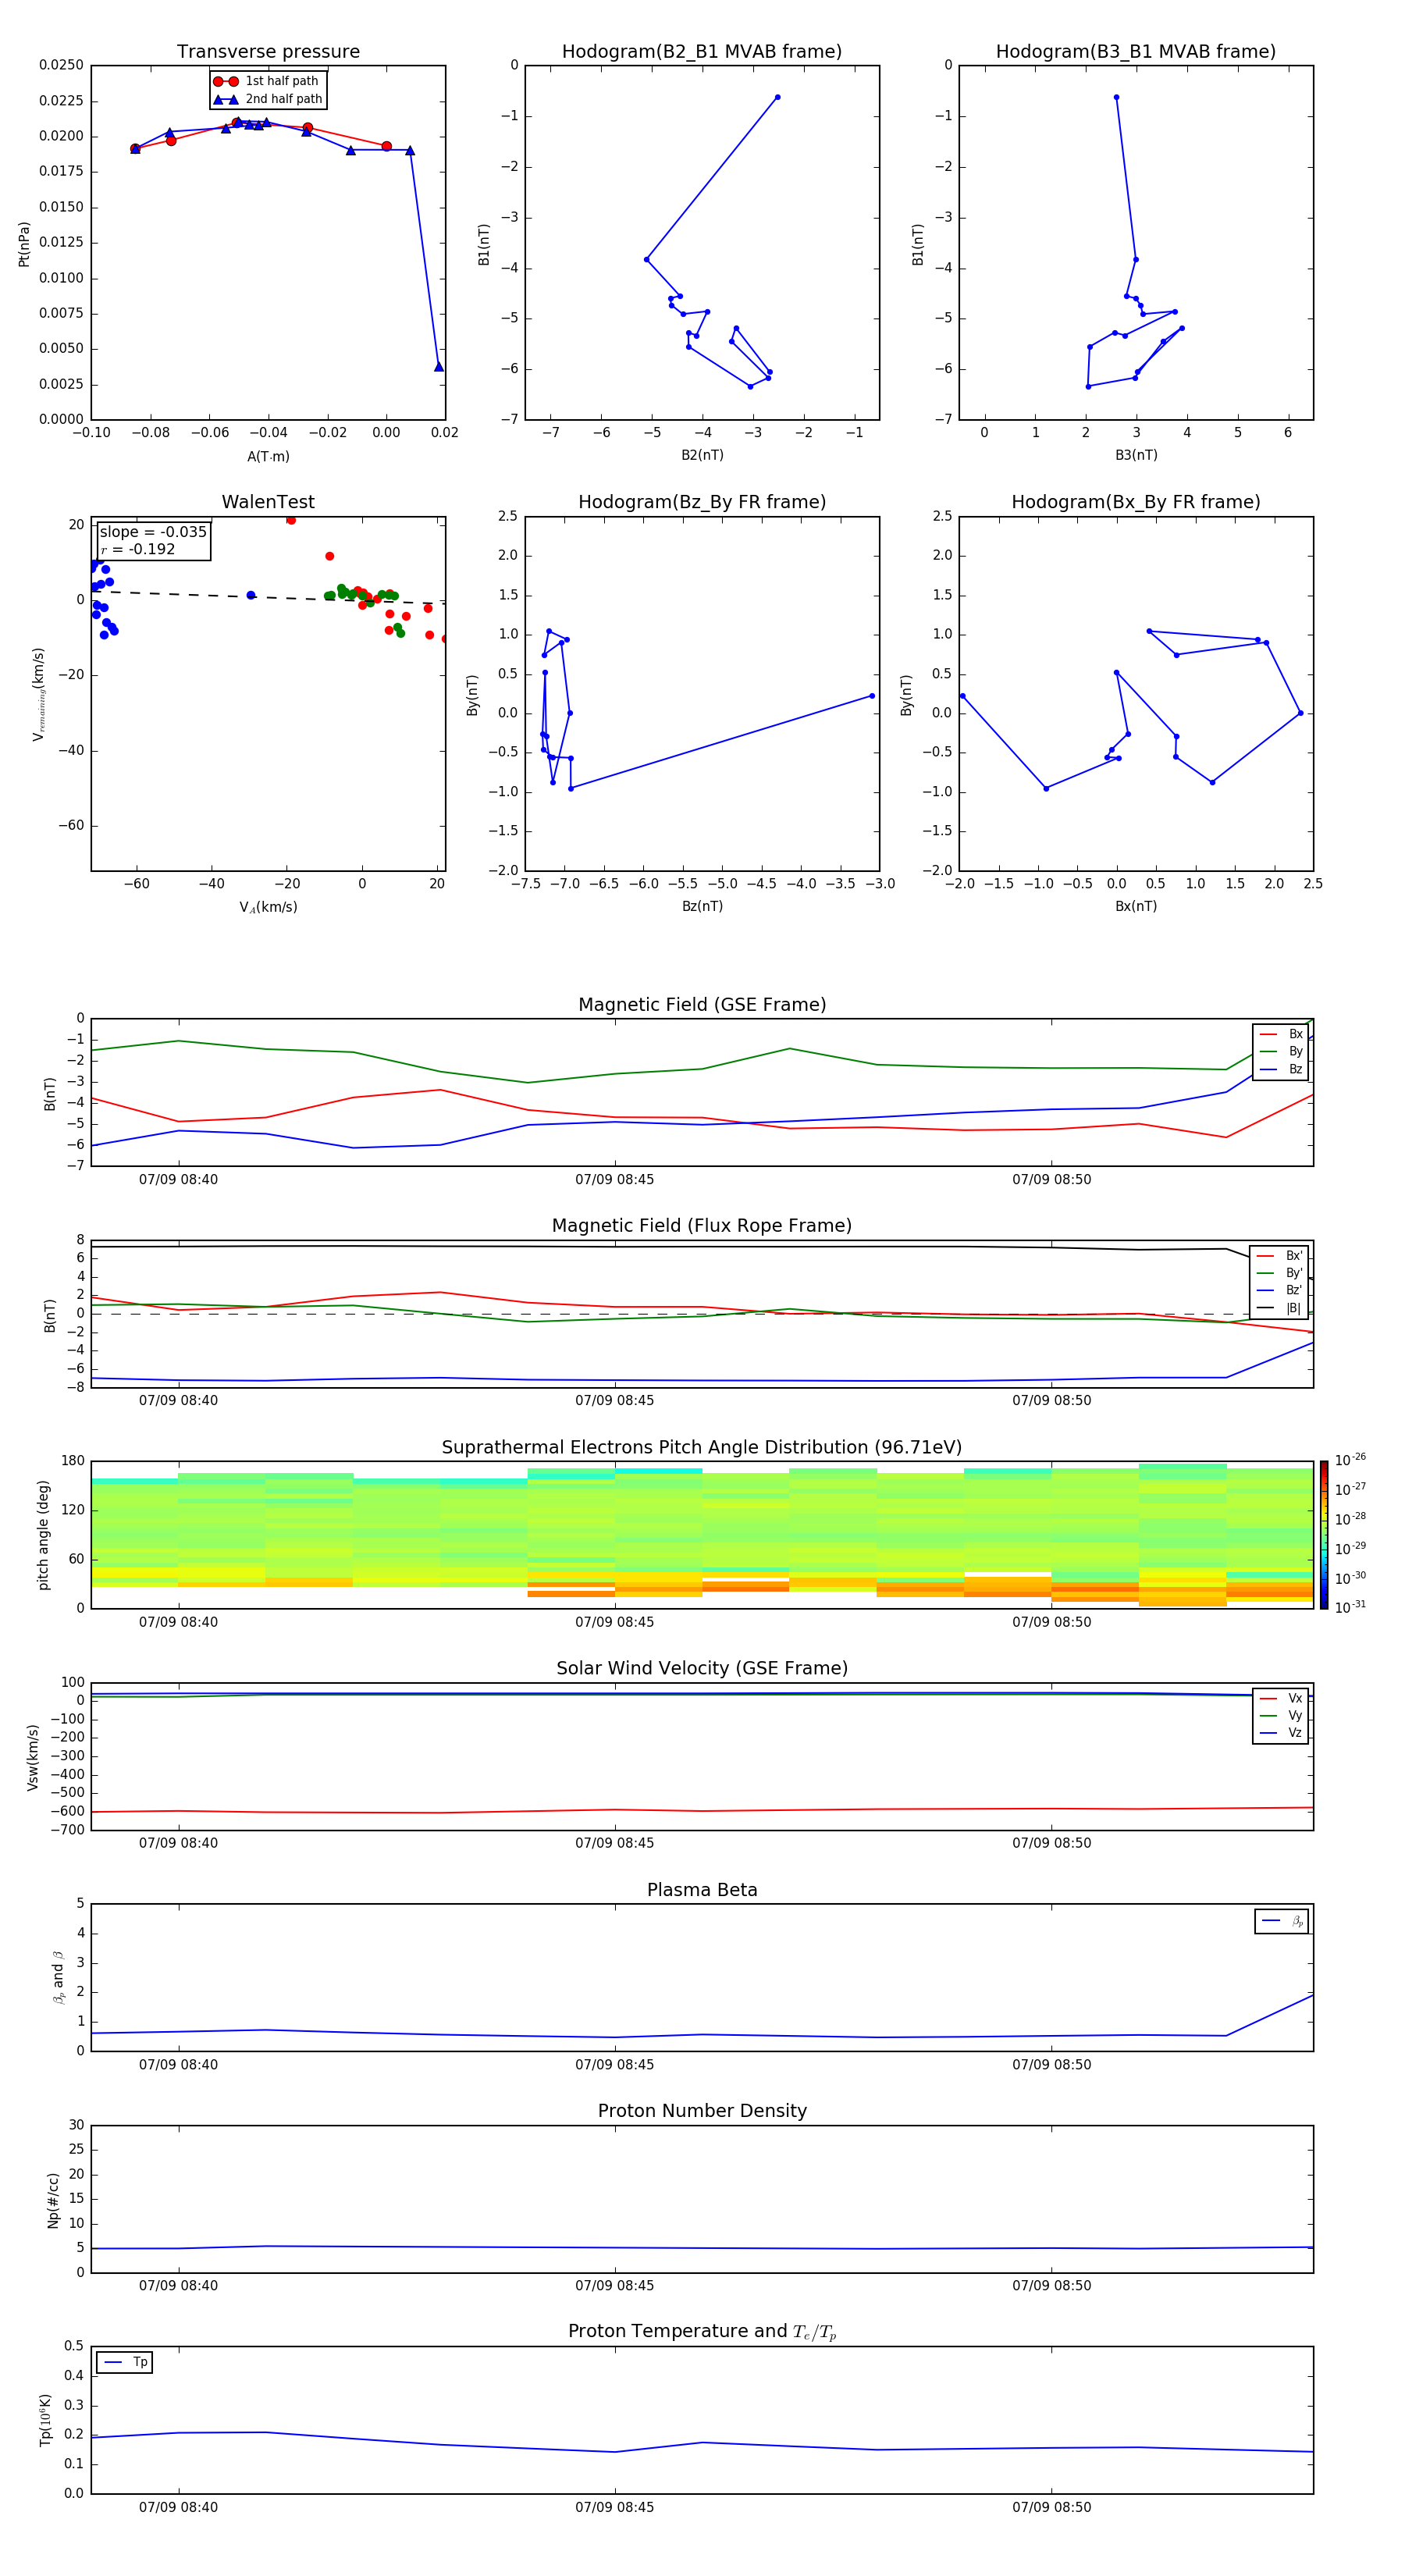Viewport: 1405px width, 2576px height.
Task: Select the |B| legend entry in Flux Rope plot
Action: click(x=1279, y=1308)
